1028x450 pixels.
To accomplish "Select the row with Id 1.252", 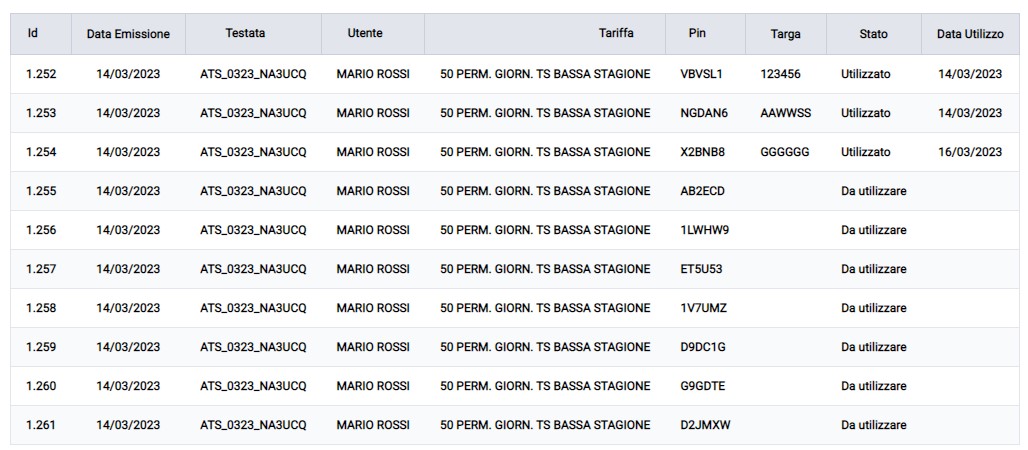I will point(41,74).
